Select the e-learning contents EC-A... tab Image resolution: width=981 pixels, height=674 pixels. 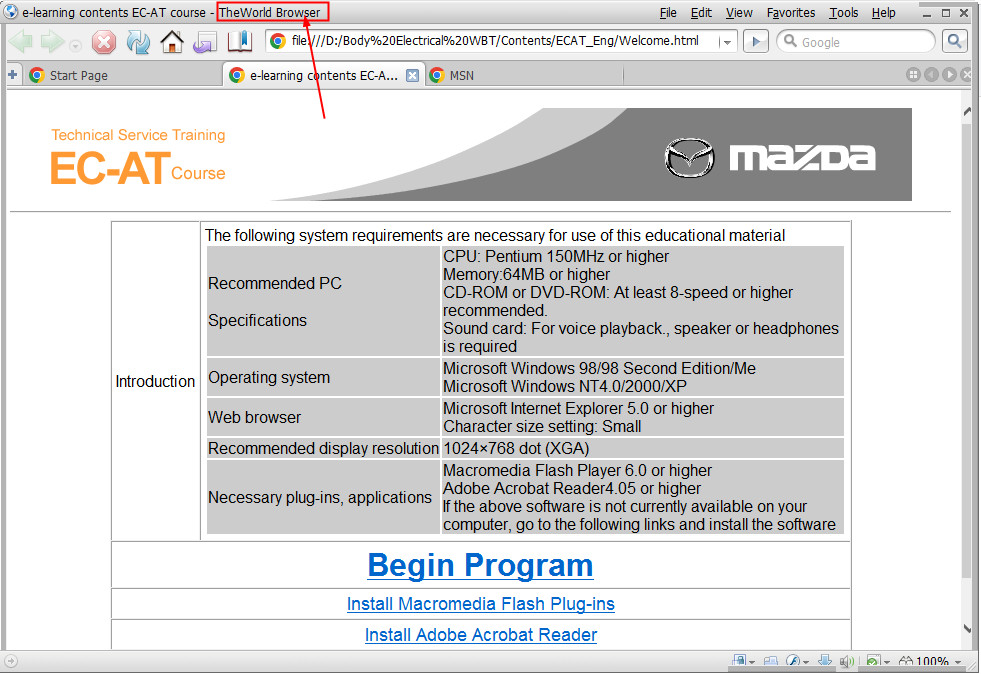pyautogui.click(x=323, y=75)
